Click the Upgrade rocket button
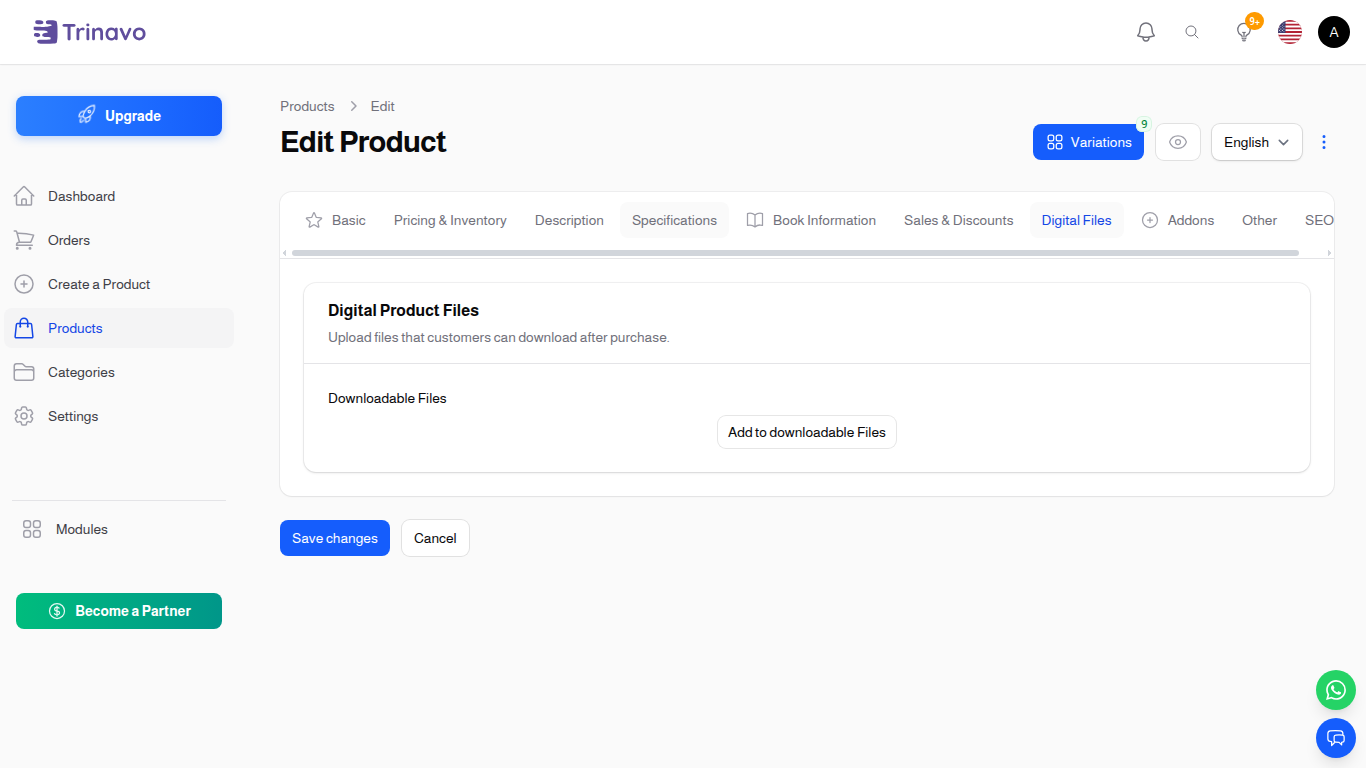Viewport: 1366px width, 768px height. (x=119, y=116)
